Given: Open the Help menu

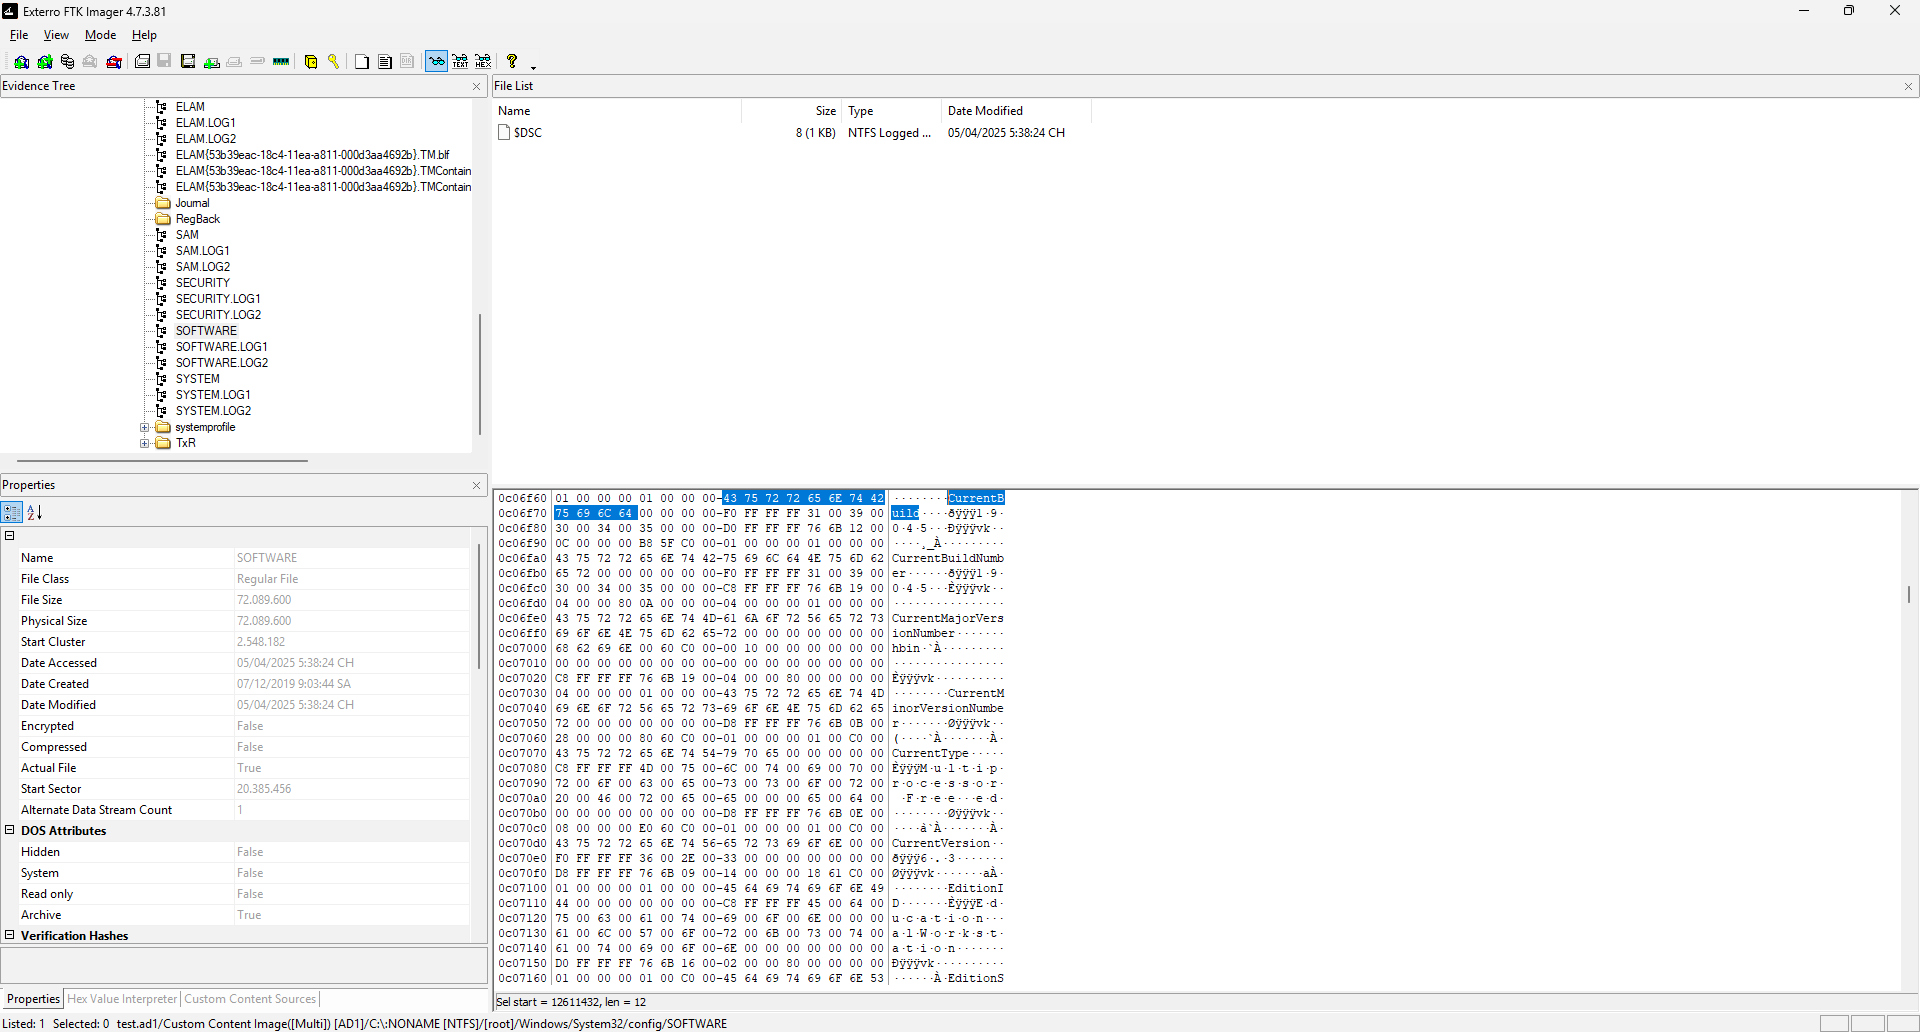Looking at the screenshot, I should coord(144,35).
